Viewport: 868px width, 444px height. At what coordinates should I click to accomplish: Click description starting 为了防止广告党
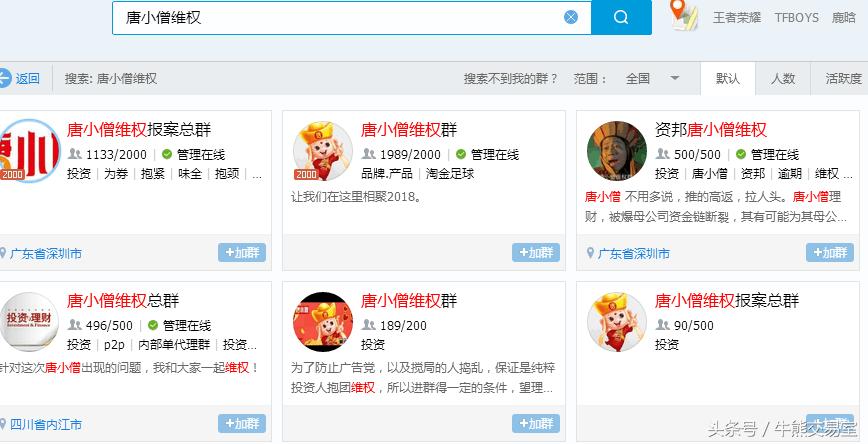click(423, 378)
